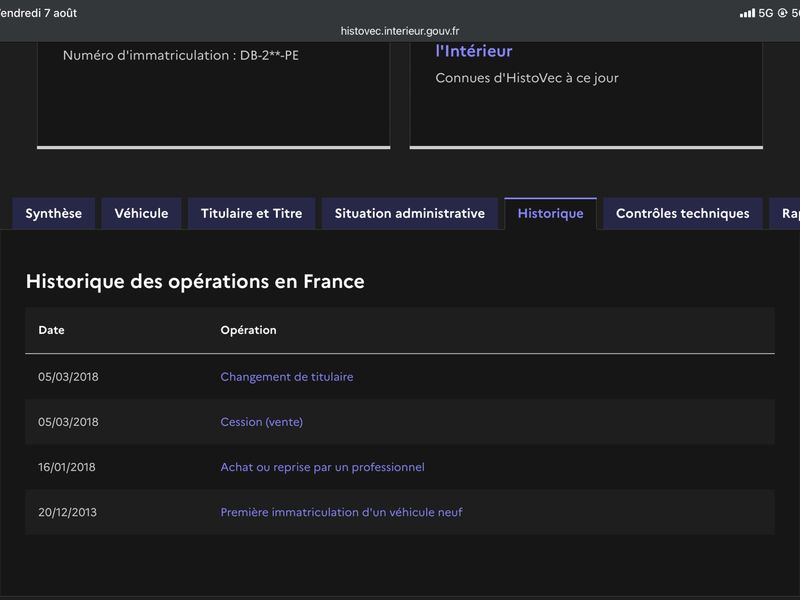The width and height of the screenshot is (800, 600).
Task: Tap the histovec.interieur.gouv.fr address bar
Action: click(x=400, y=31)
